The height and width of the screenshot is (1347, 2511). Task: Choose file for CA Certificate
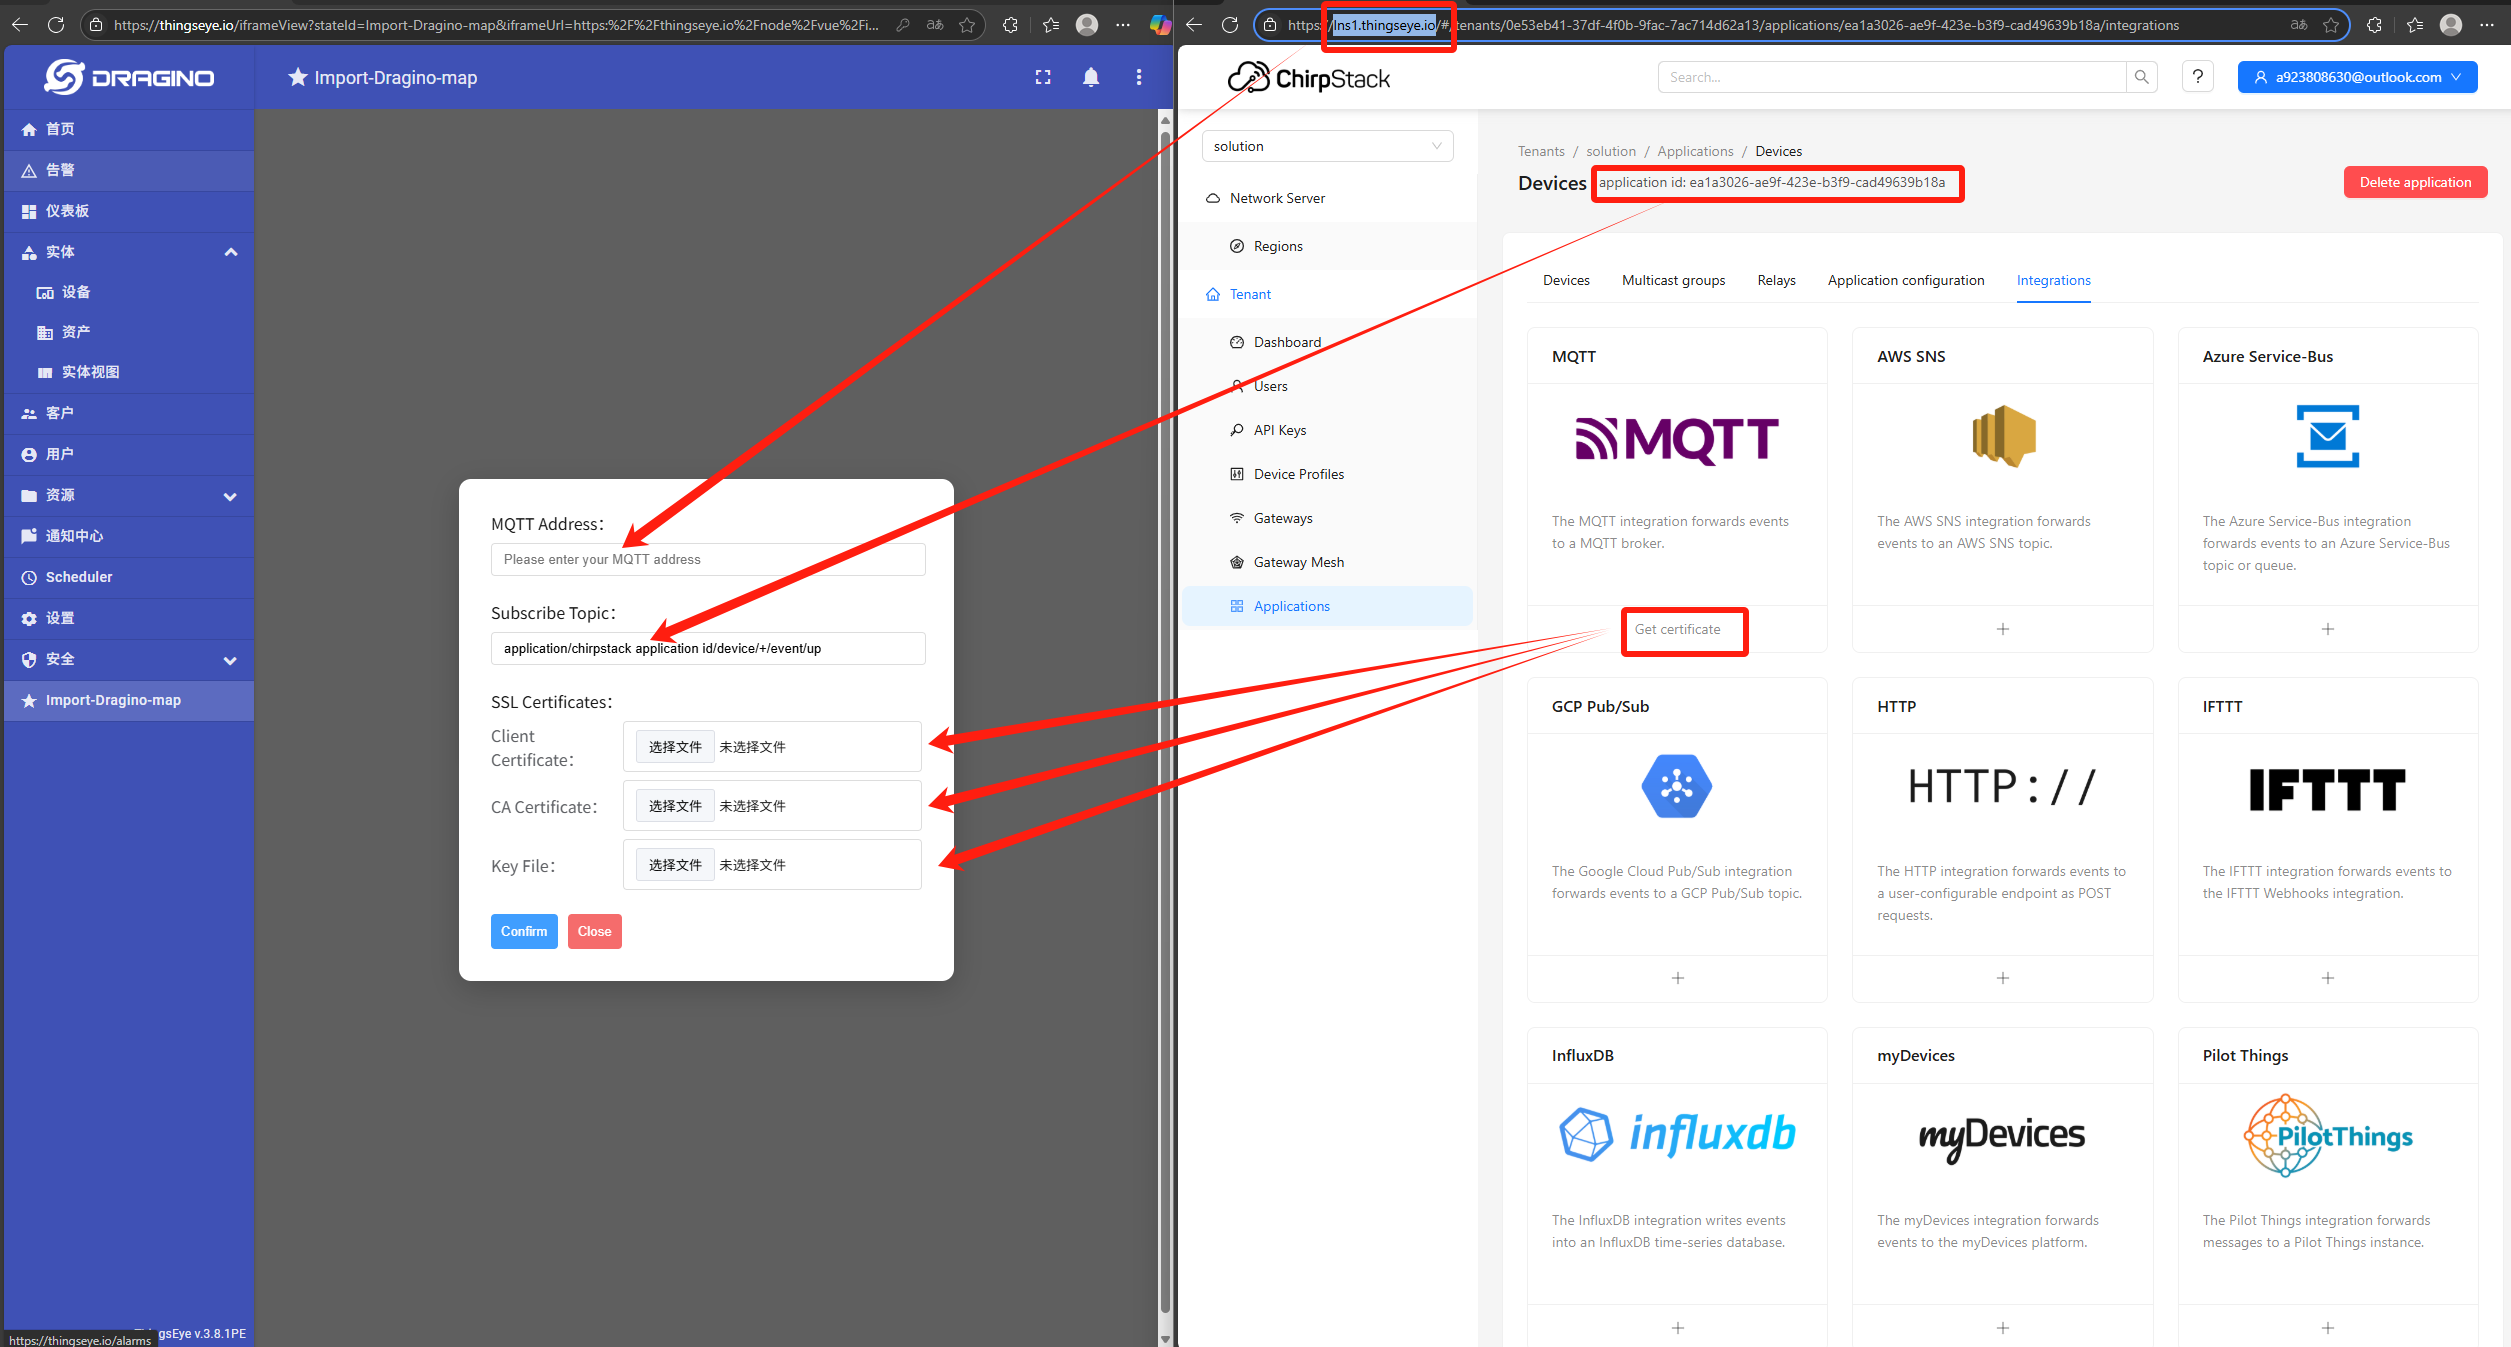click(x=675, y=806)
